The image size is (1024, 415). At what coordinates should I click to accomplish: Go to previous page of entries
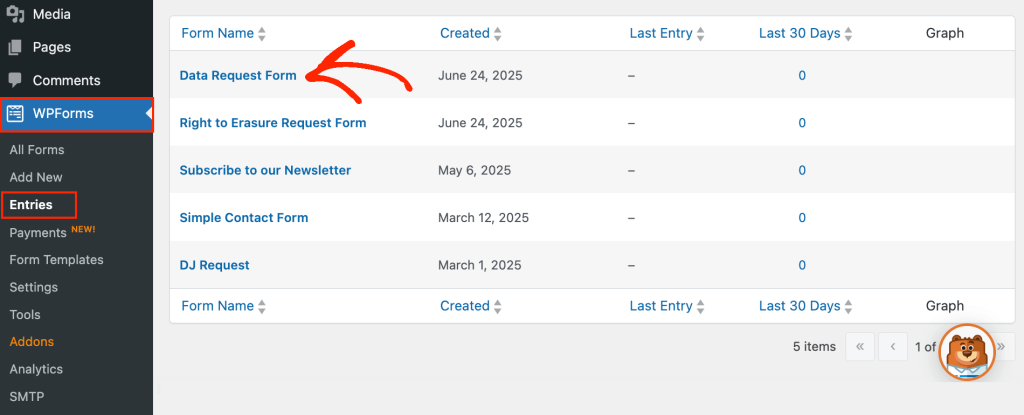point(892,347)
